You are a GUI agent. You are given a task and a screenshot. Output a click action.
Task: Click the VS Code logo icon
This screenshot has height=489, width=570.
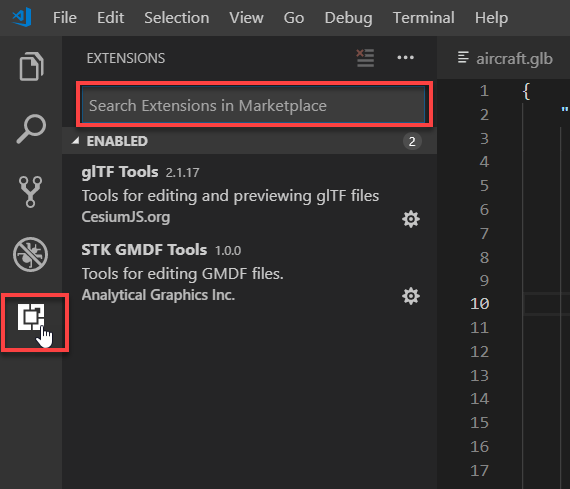point(22,17)
